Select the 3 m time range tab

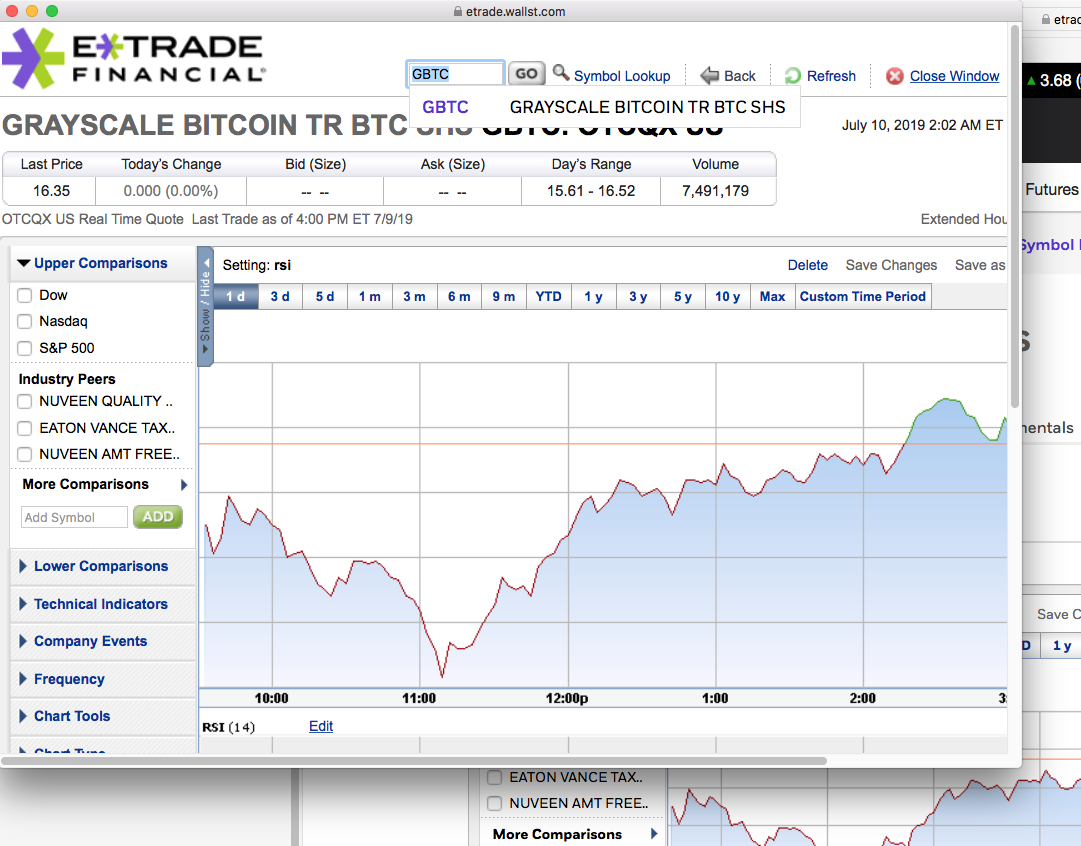[414, 296]
